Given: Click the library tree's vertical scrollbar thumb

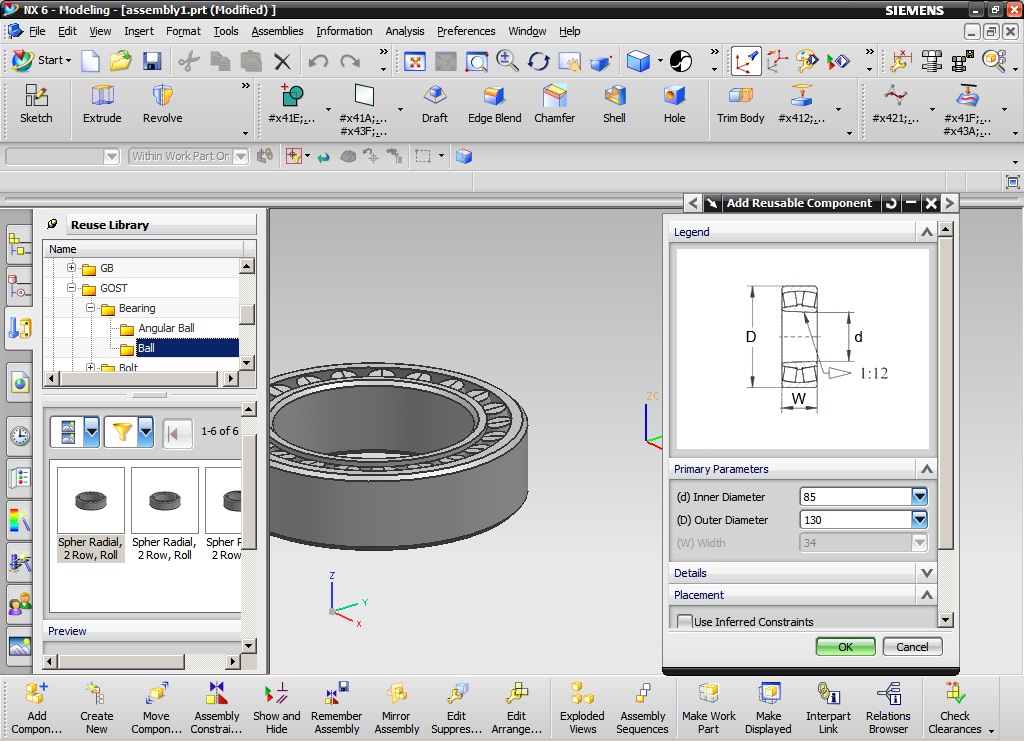Looking at the screenshot, I should click(246, 314).
